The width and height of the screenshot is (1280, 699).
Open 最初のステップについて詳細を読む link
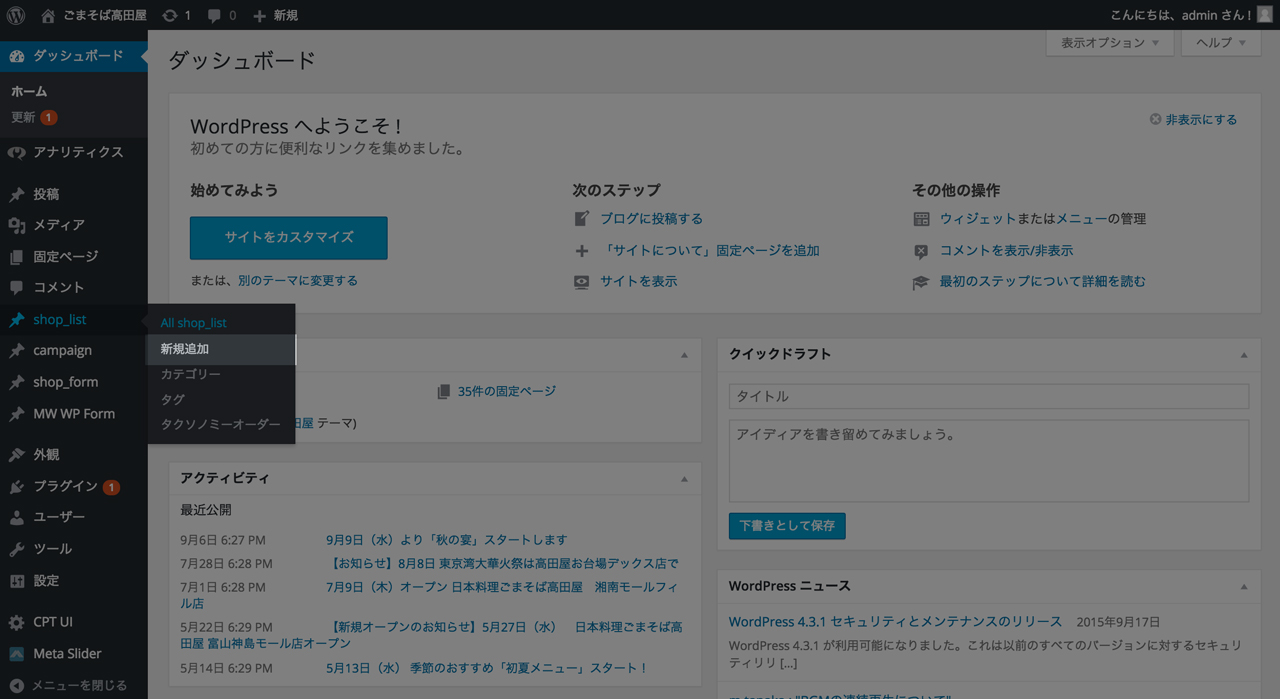coord(1043,282)
